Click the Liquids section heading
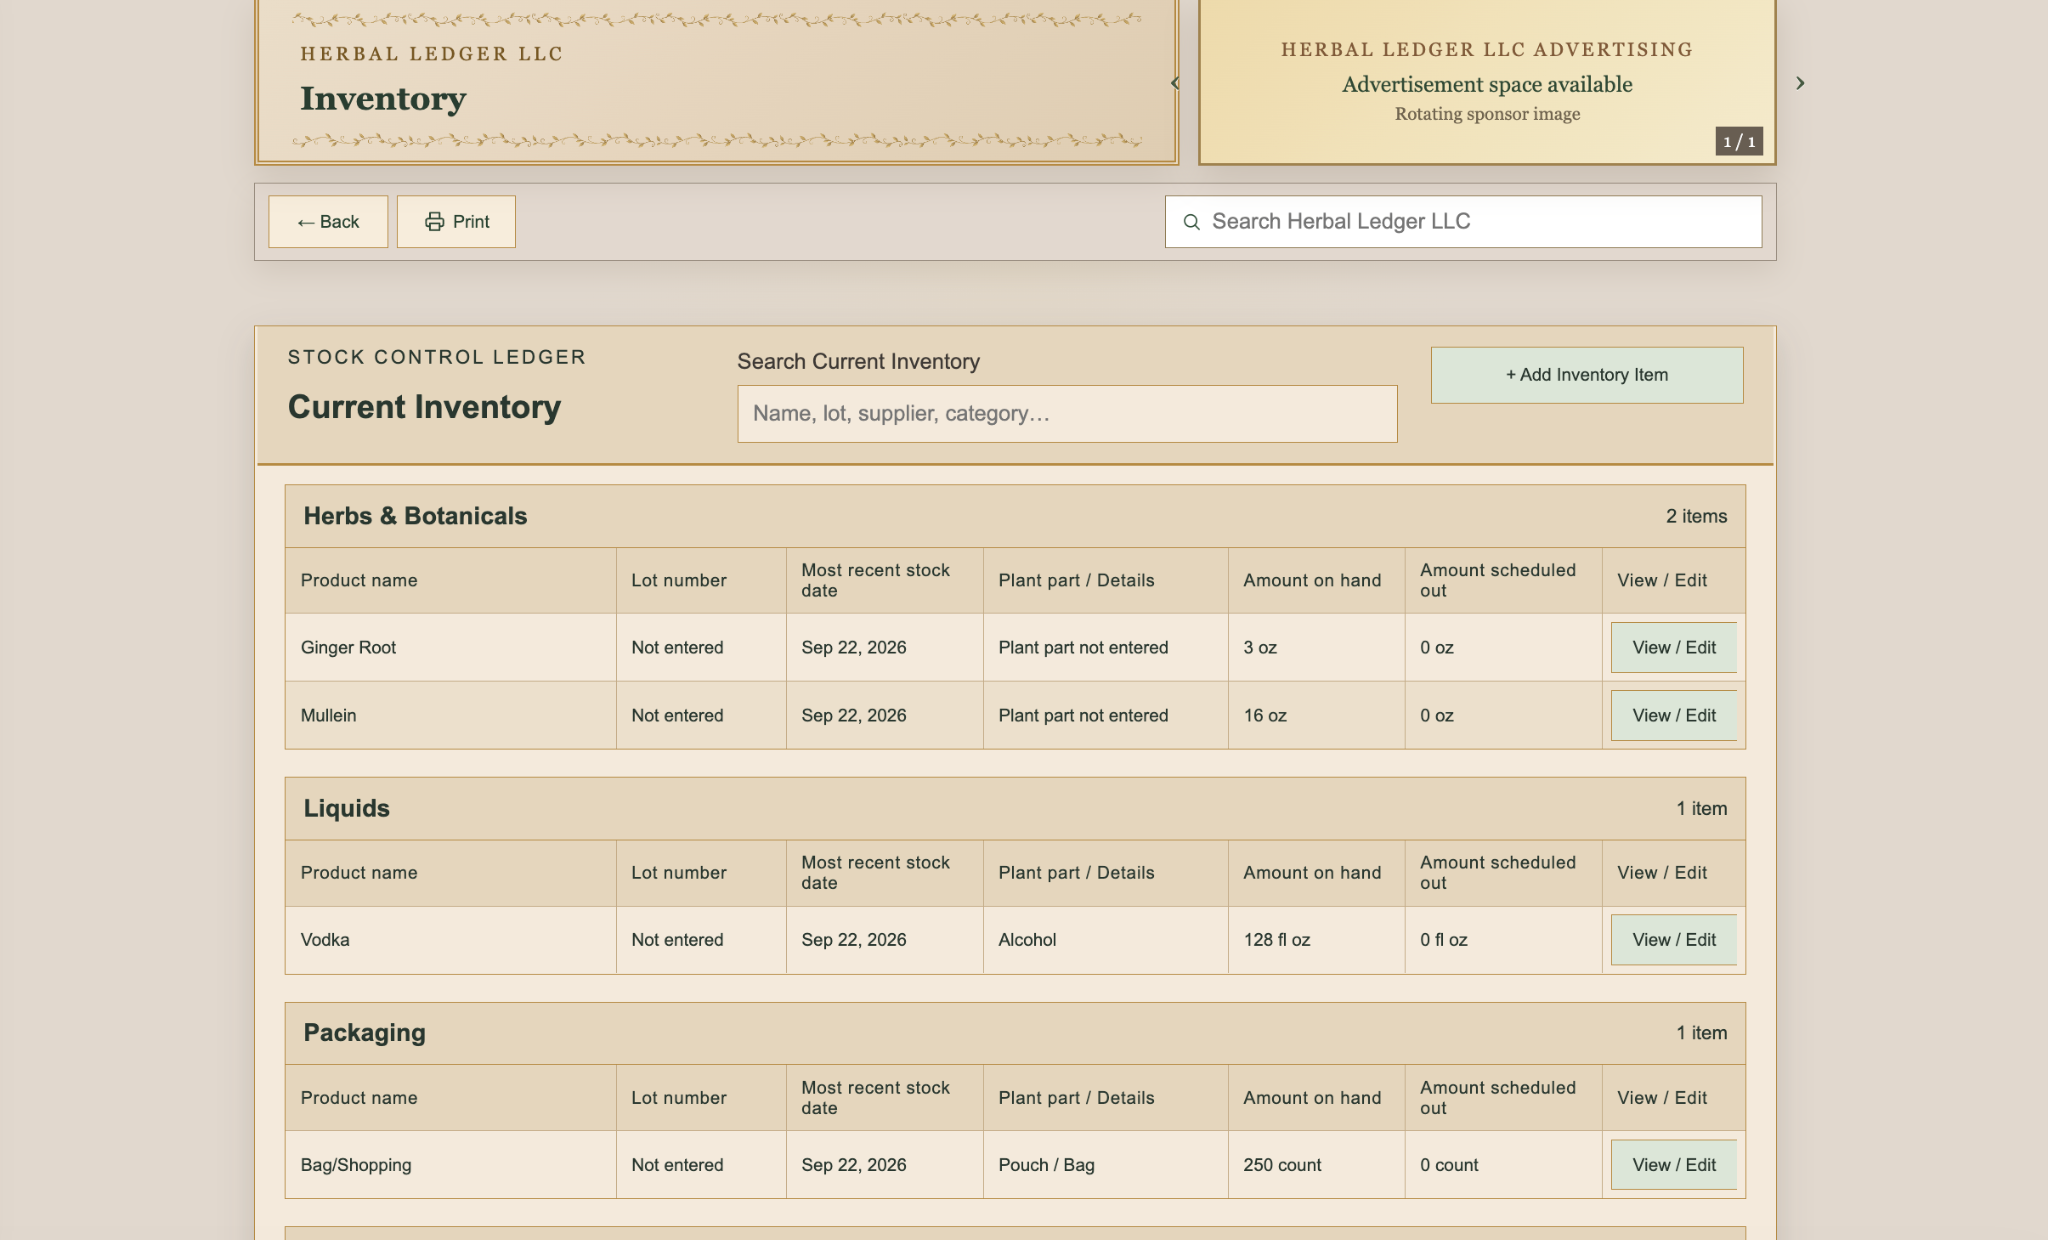The height and width of the screenshot is (1240, 2048). tap(346, 808)
